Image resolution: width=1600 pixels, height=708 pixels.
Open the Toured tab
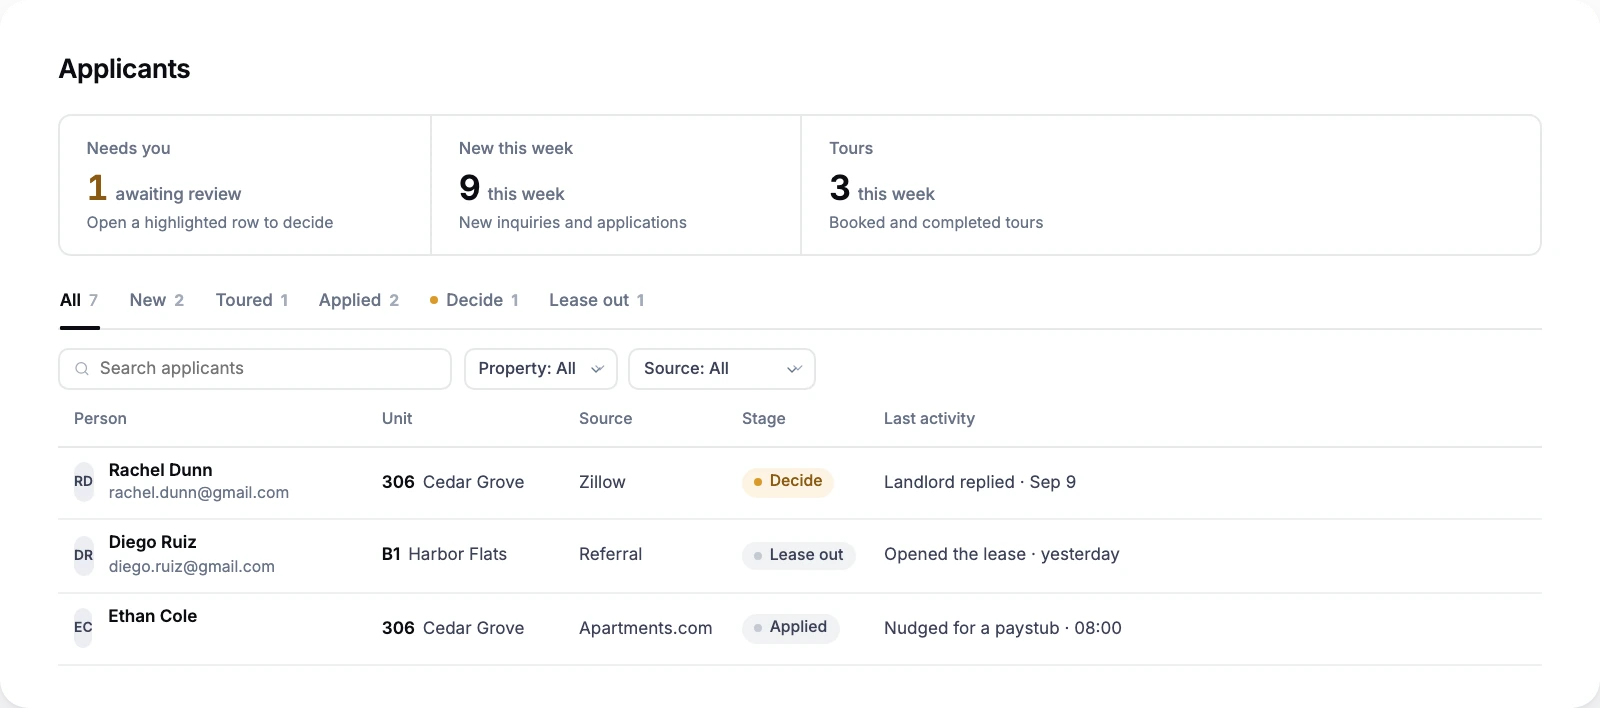252,300
